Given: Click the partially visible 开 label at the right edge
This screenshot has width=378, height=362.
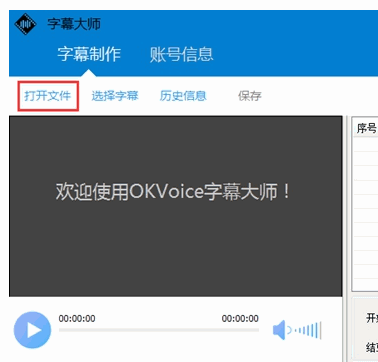Looking at the screenshot, I should click(x=372, y=318).
